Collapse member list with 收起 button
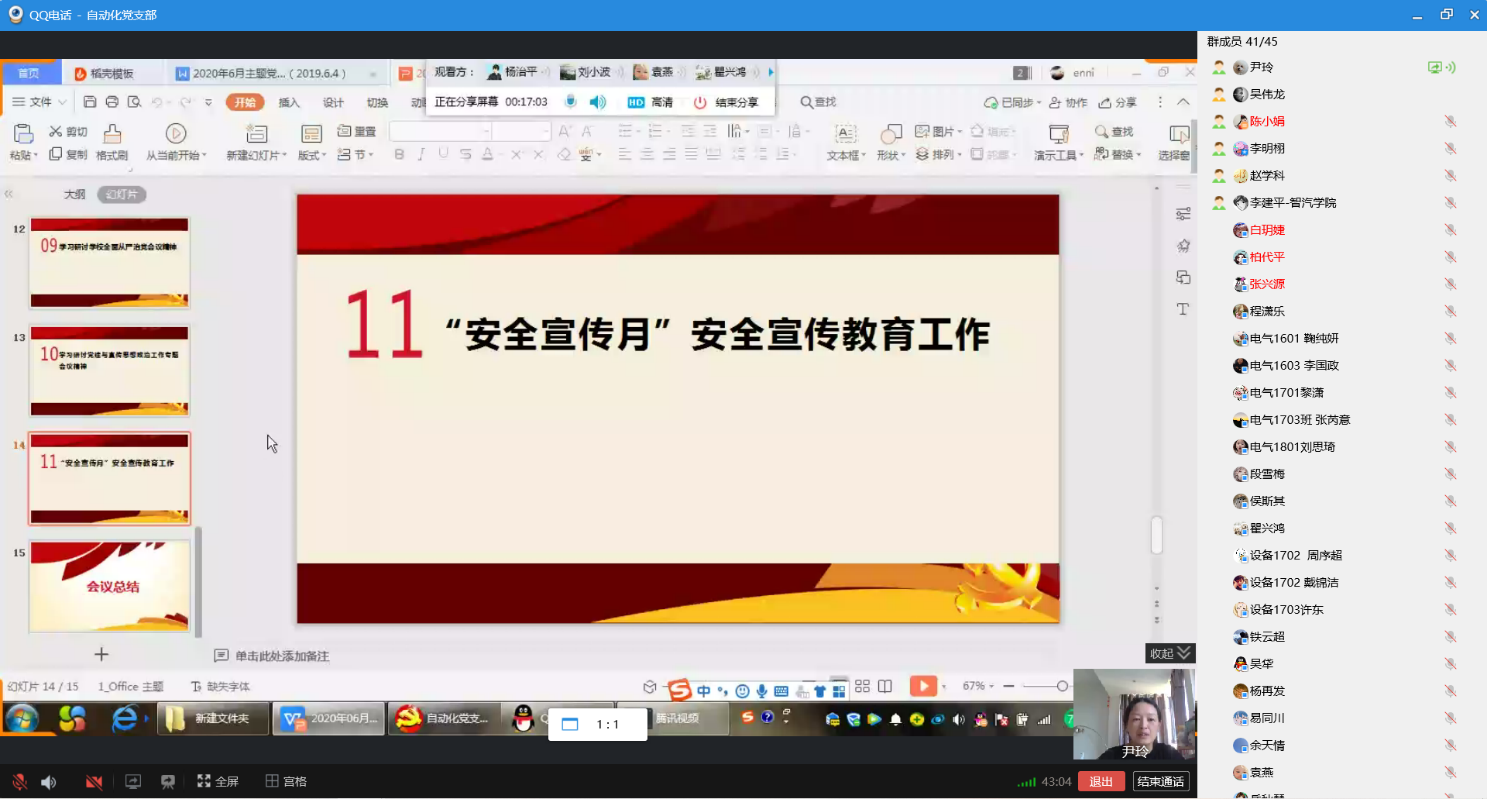Screen dimensions: 1487x799 click(1169, 653)
